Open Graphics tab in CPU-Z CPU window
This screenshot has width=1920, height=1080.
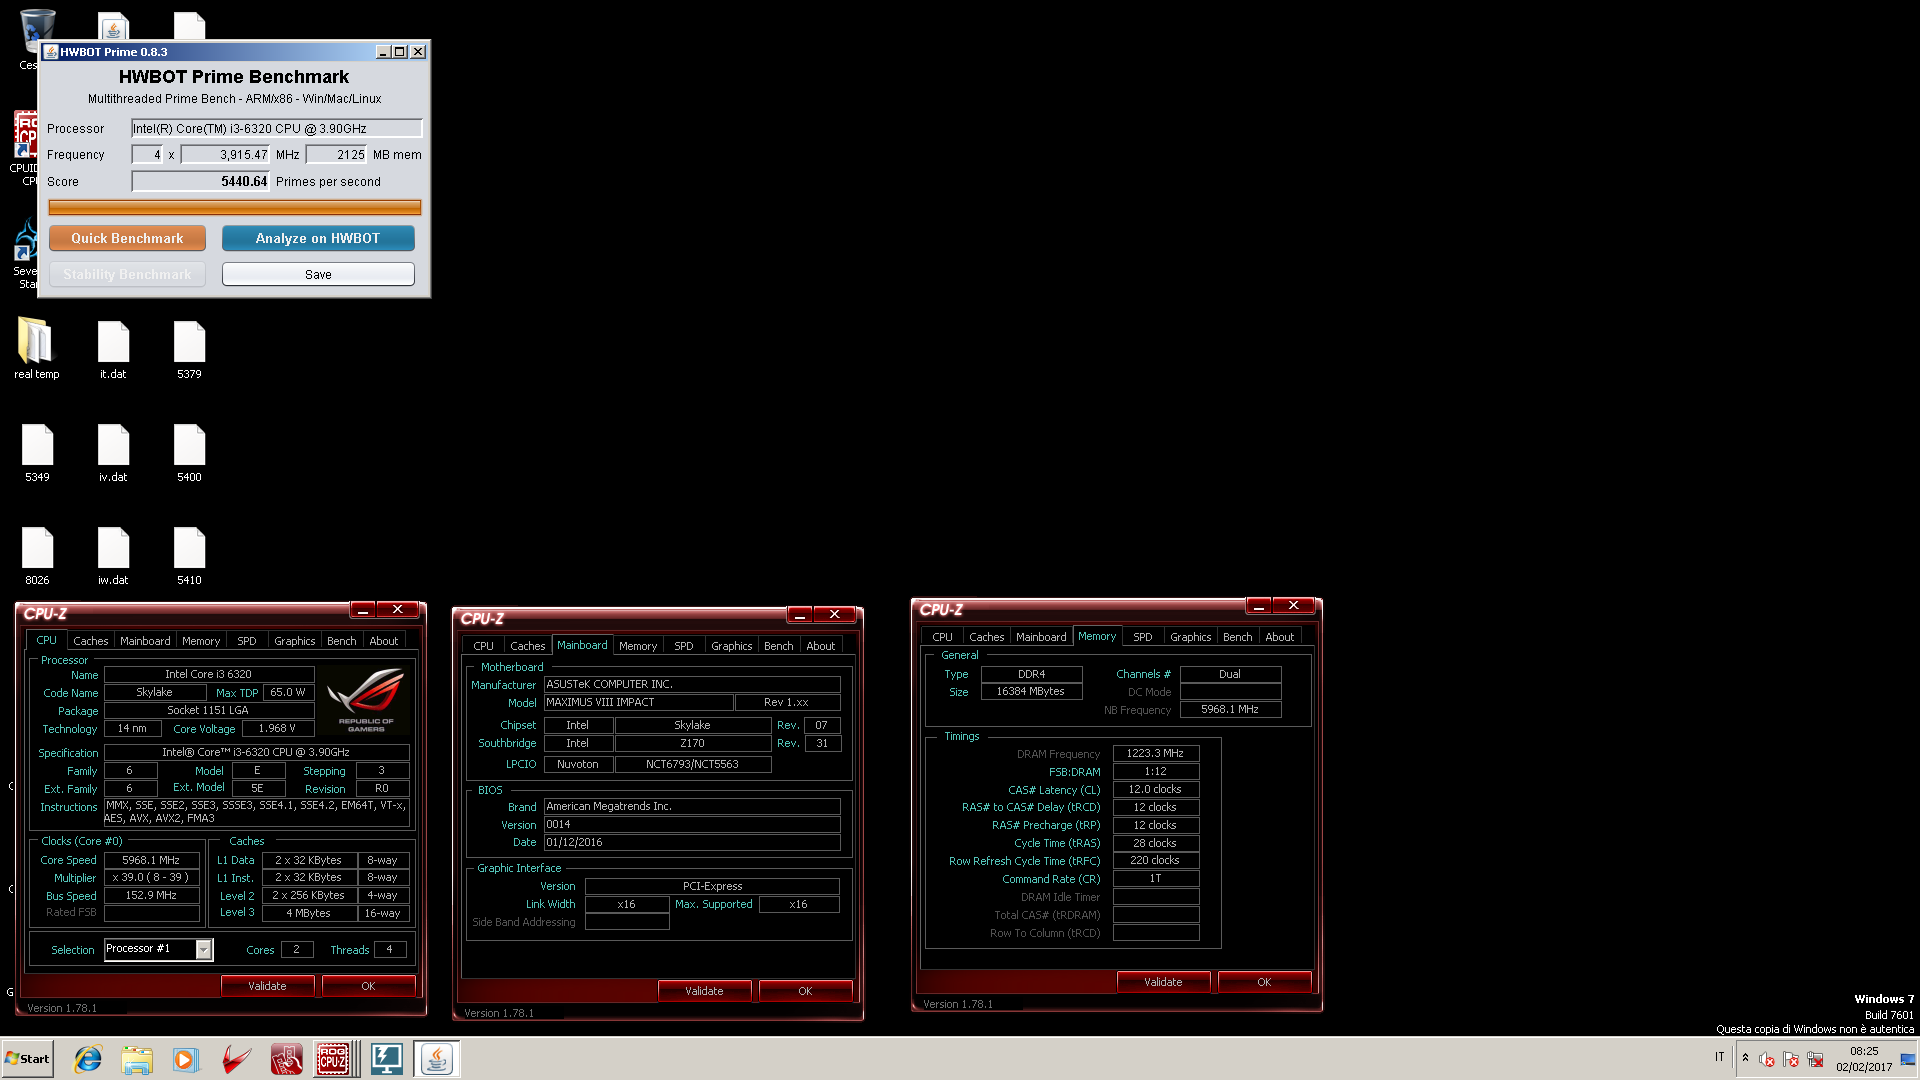pos(295,641)
